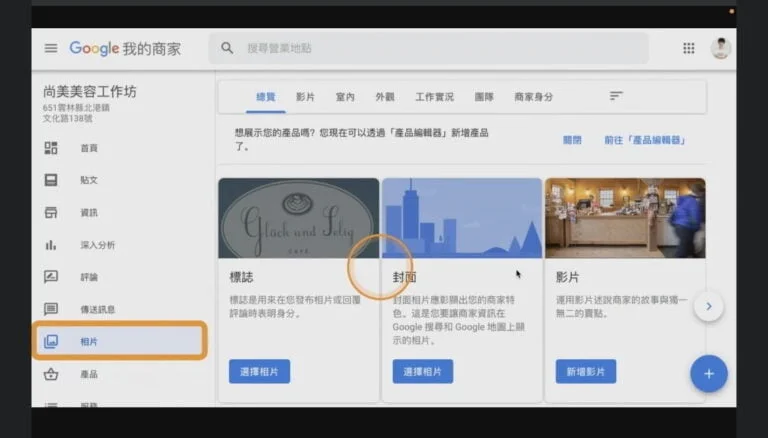Open the Google apps grid
Viewport: 768px width, 438px height.
(689, 48)
